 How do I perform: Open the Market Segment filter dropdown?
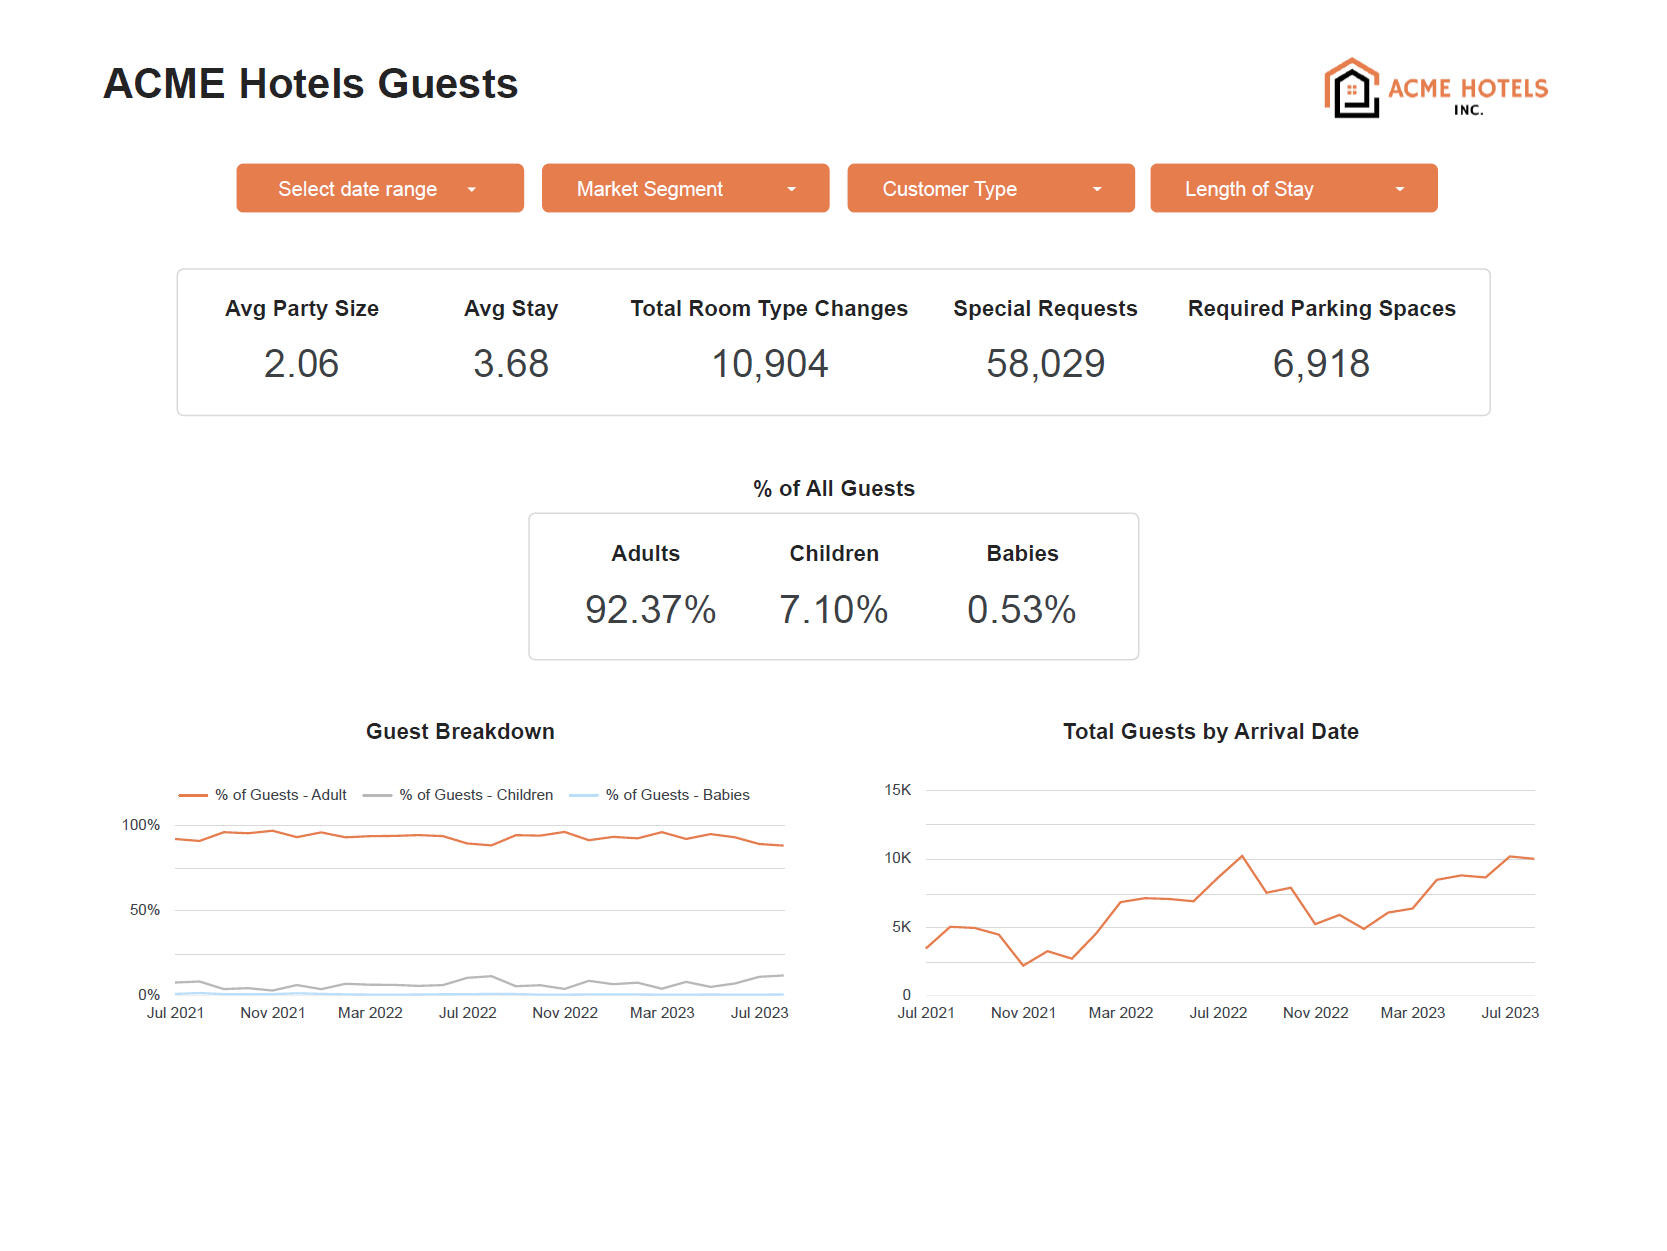coord(685,188)
